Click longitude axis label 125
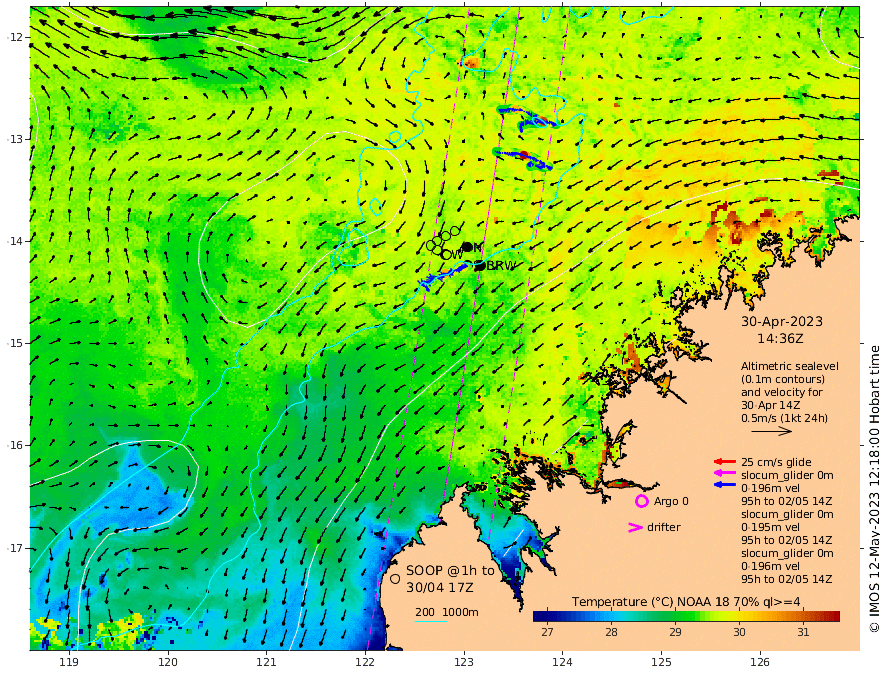This screenshot has height=680, width=880. (662, 663)
